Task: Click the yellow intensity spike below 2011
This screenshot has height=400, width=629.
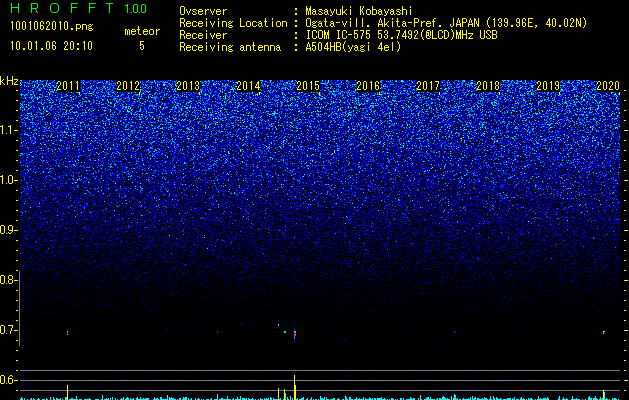Action: (67, 392)
